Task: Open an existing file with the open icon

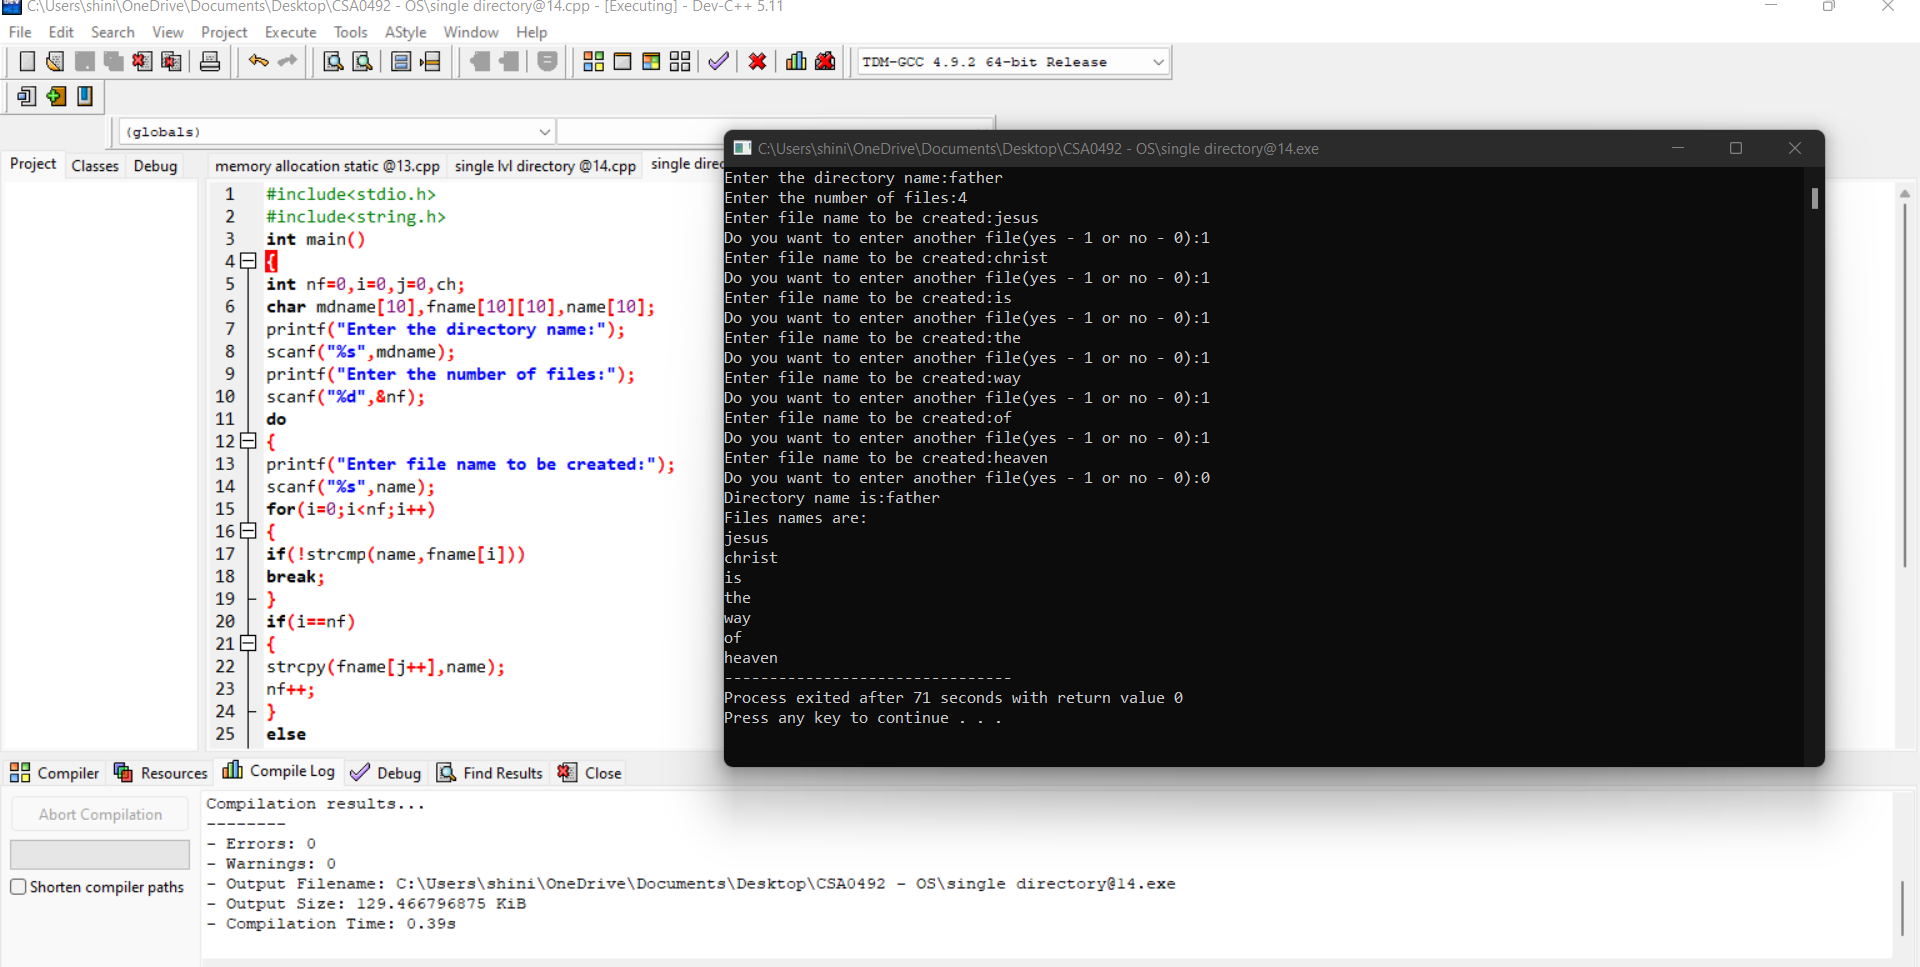Action: (54, 61)
